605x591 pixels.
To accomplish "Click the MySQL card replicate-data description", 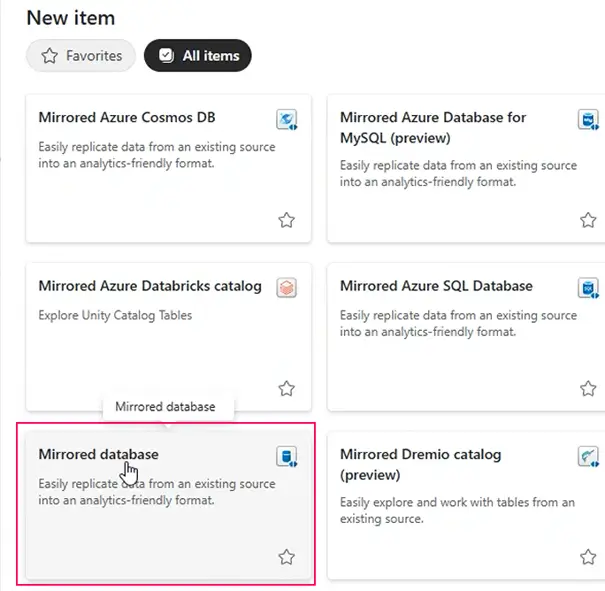I will [x=458, y=174].
